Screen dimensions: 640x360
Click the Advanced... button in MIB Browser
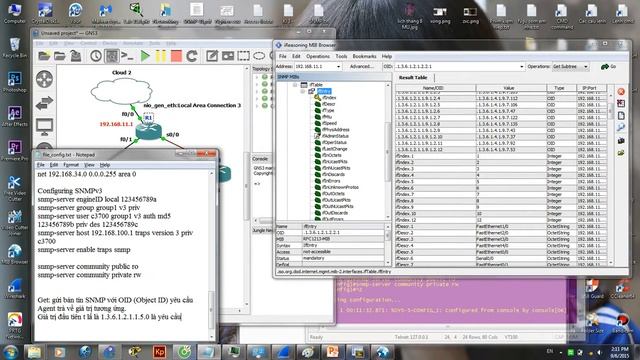click(x=361, y=67)
